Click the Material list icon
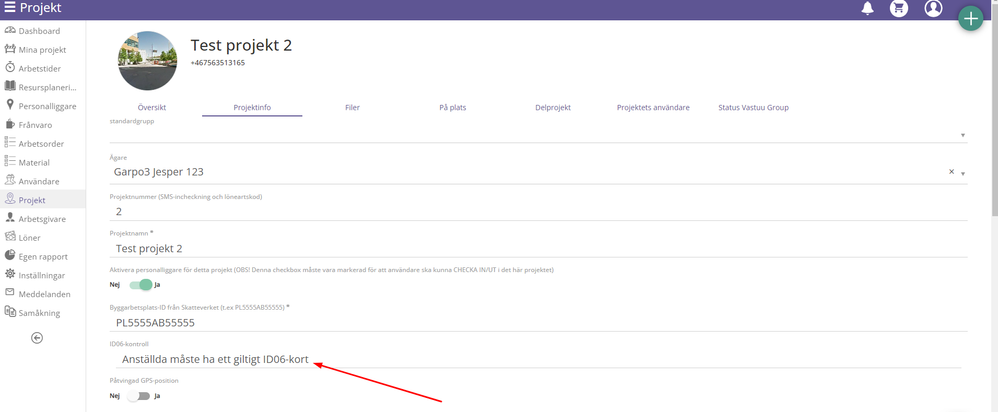The image size is (998, 412). (10, 162)
